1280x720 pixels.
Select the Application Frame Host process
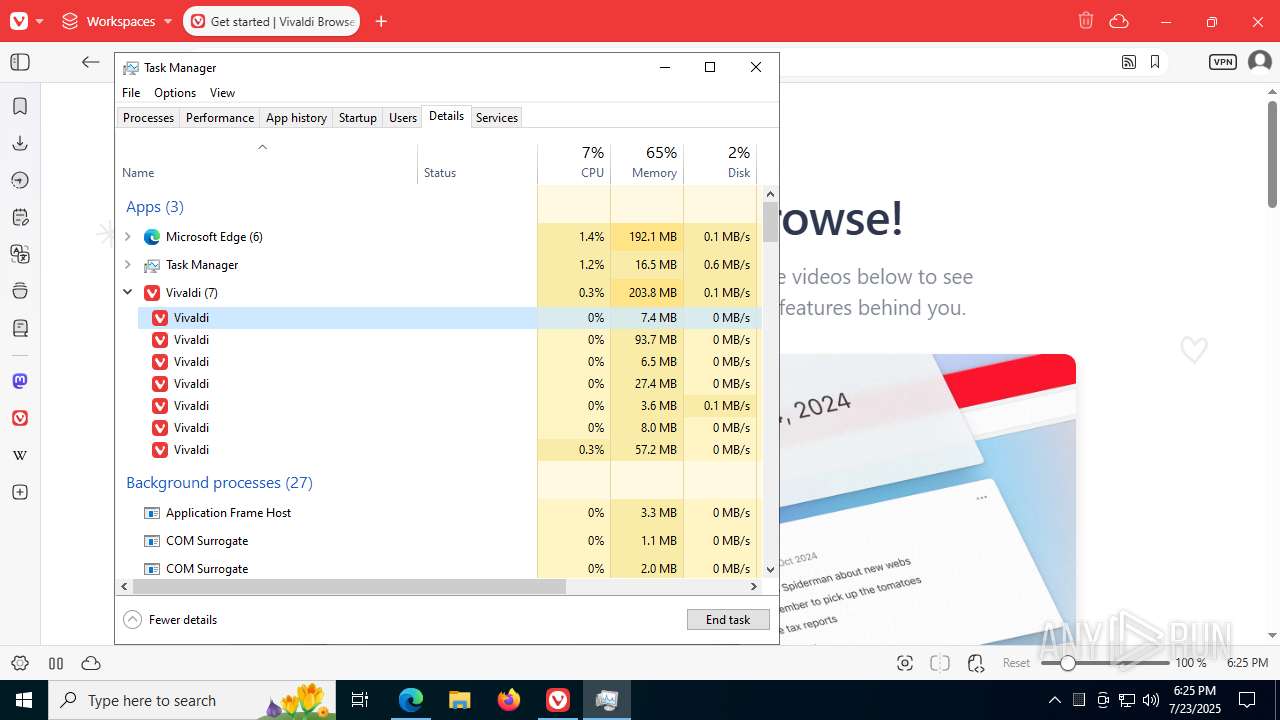coord(440,513)
